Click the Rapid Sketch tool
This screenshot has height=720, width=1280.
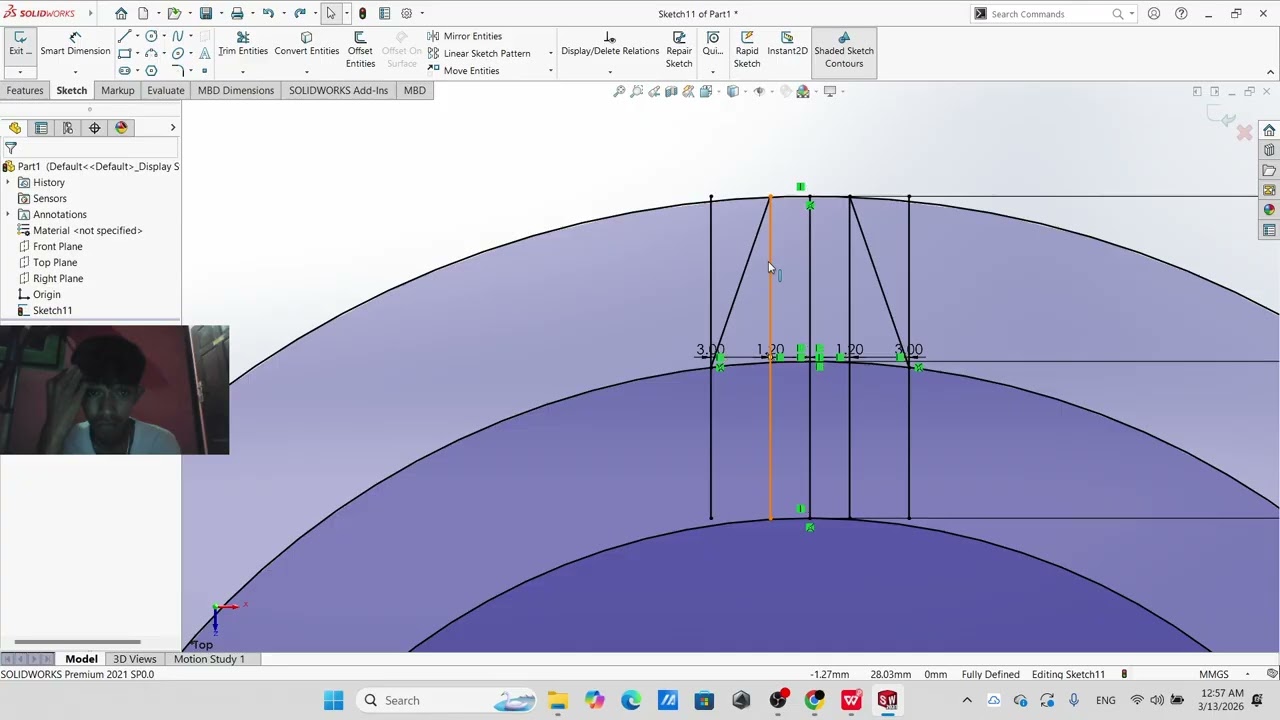[x=747, y=50]
